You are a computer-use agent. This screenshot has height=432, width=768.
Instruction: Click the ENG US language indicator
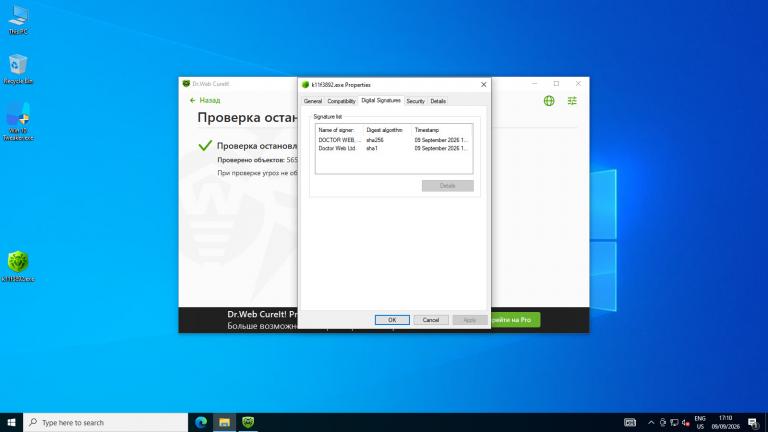pyautogui.click(x=700, y=422)
